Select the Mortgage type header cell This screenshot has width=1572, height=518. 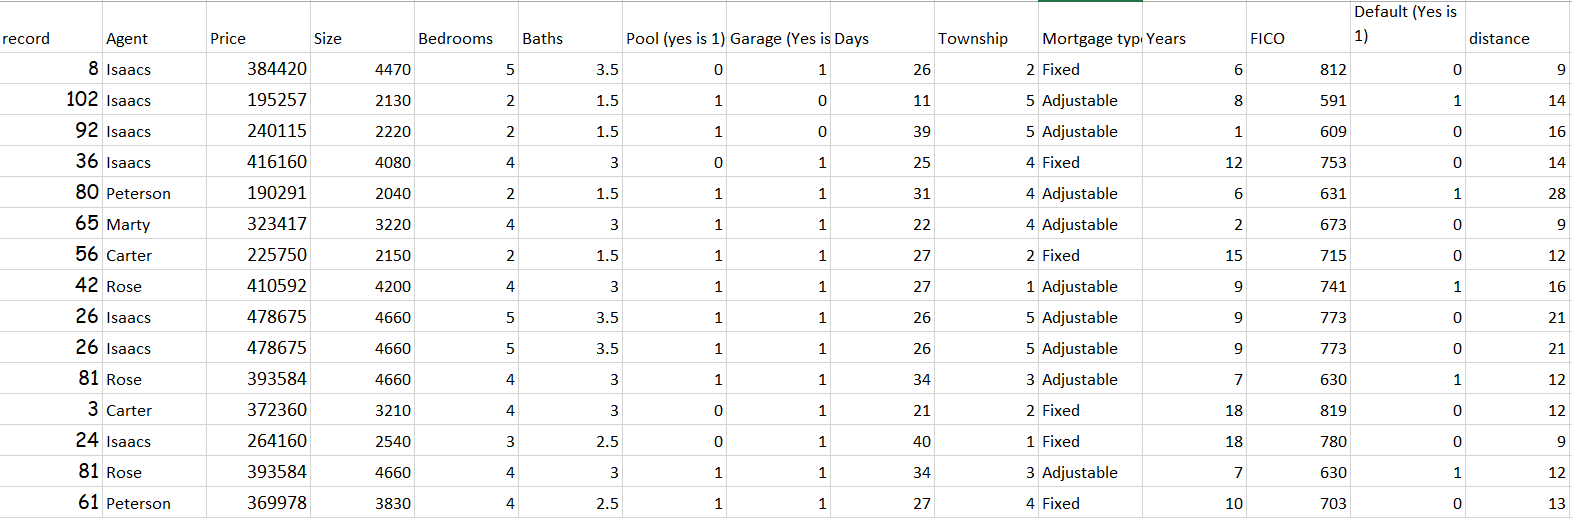tap(1090, 27)
